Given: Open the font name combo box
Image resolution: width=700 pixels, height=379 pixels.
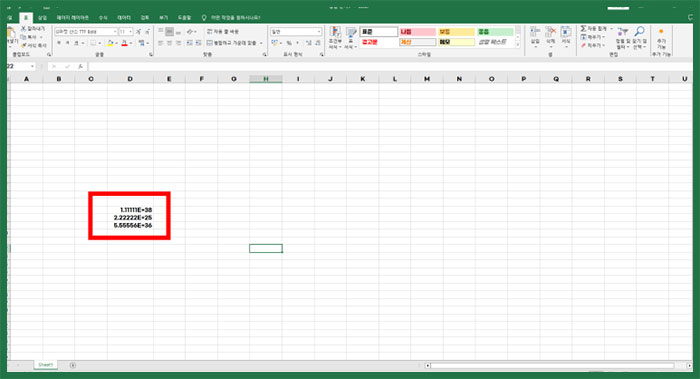Looking at the screenshot, I should pos(86,32).
